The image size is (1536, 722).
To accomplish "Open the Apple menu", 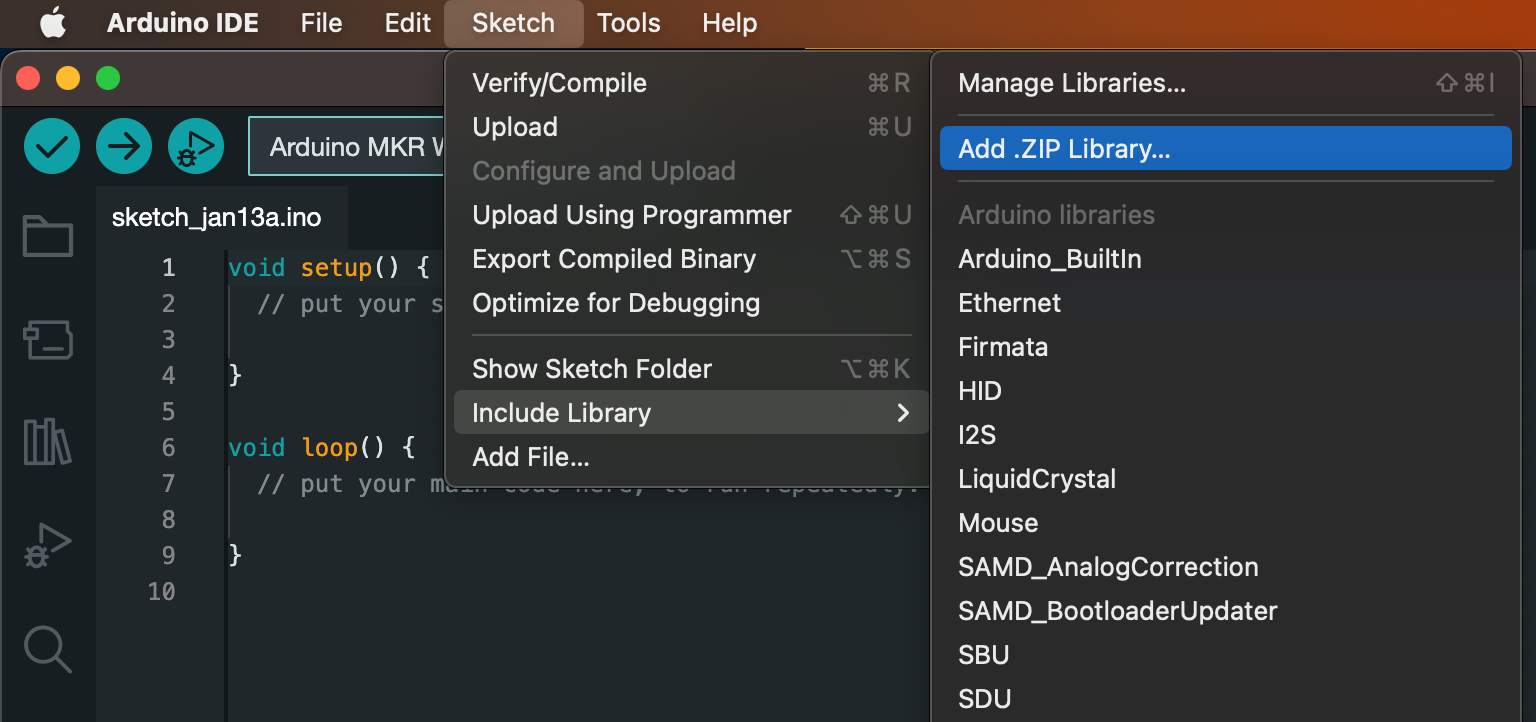I will [x=52, y=23].
